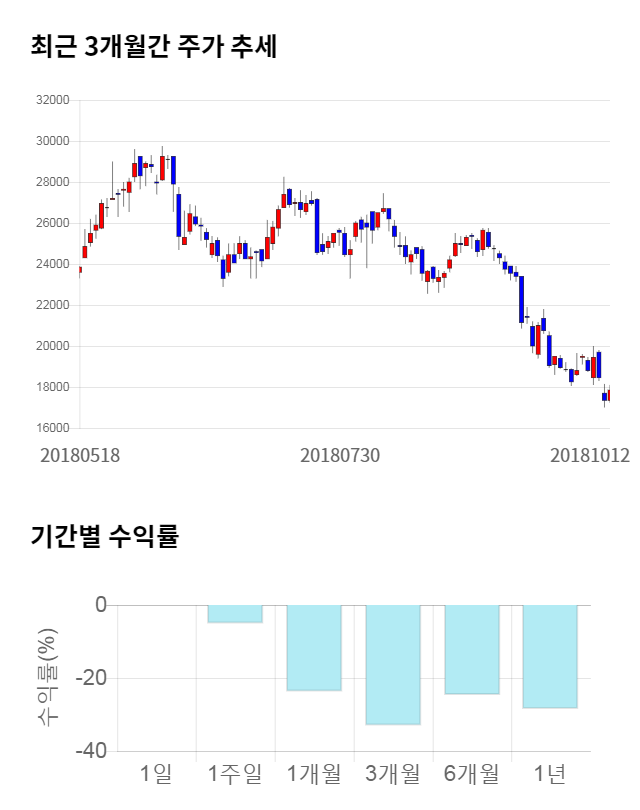This screenshot has height=810, width=640.
Task: Click the '기간별 수익률' section heading
Action: pos(105,536)
